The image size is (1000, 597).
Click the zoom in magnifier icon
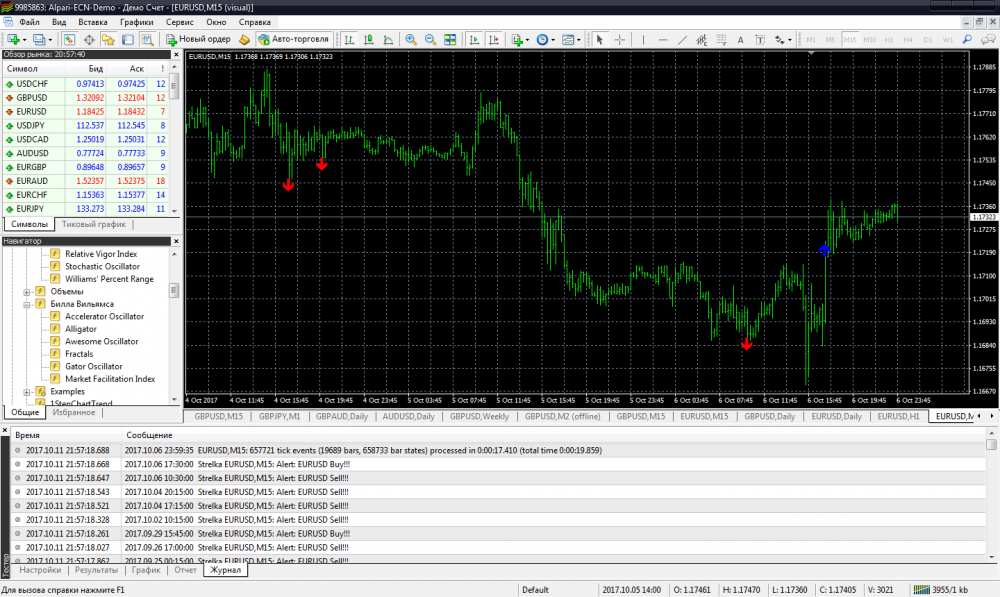[x=411, y=40]
